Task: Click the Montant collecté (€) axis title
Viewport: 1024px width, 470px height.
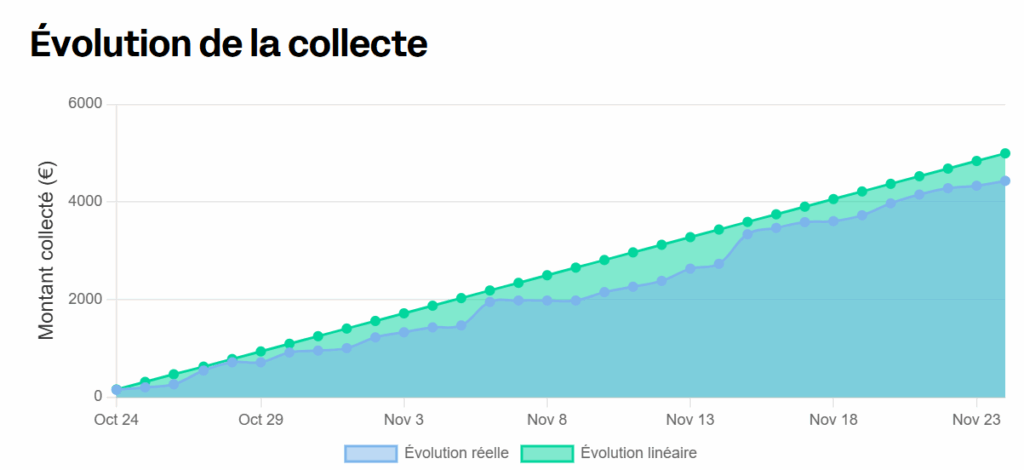Action: (47, 250)
